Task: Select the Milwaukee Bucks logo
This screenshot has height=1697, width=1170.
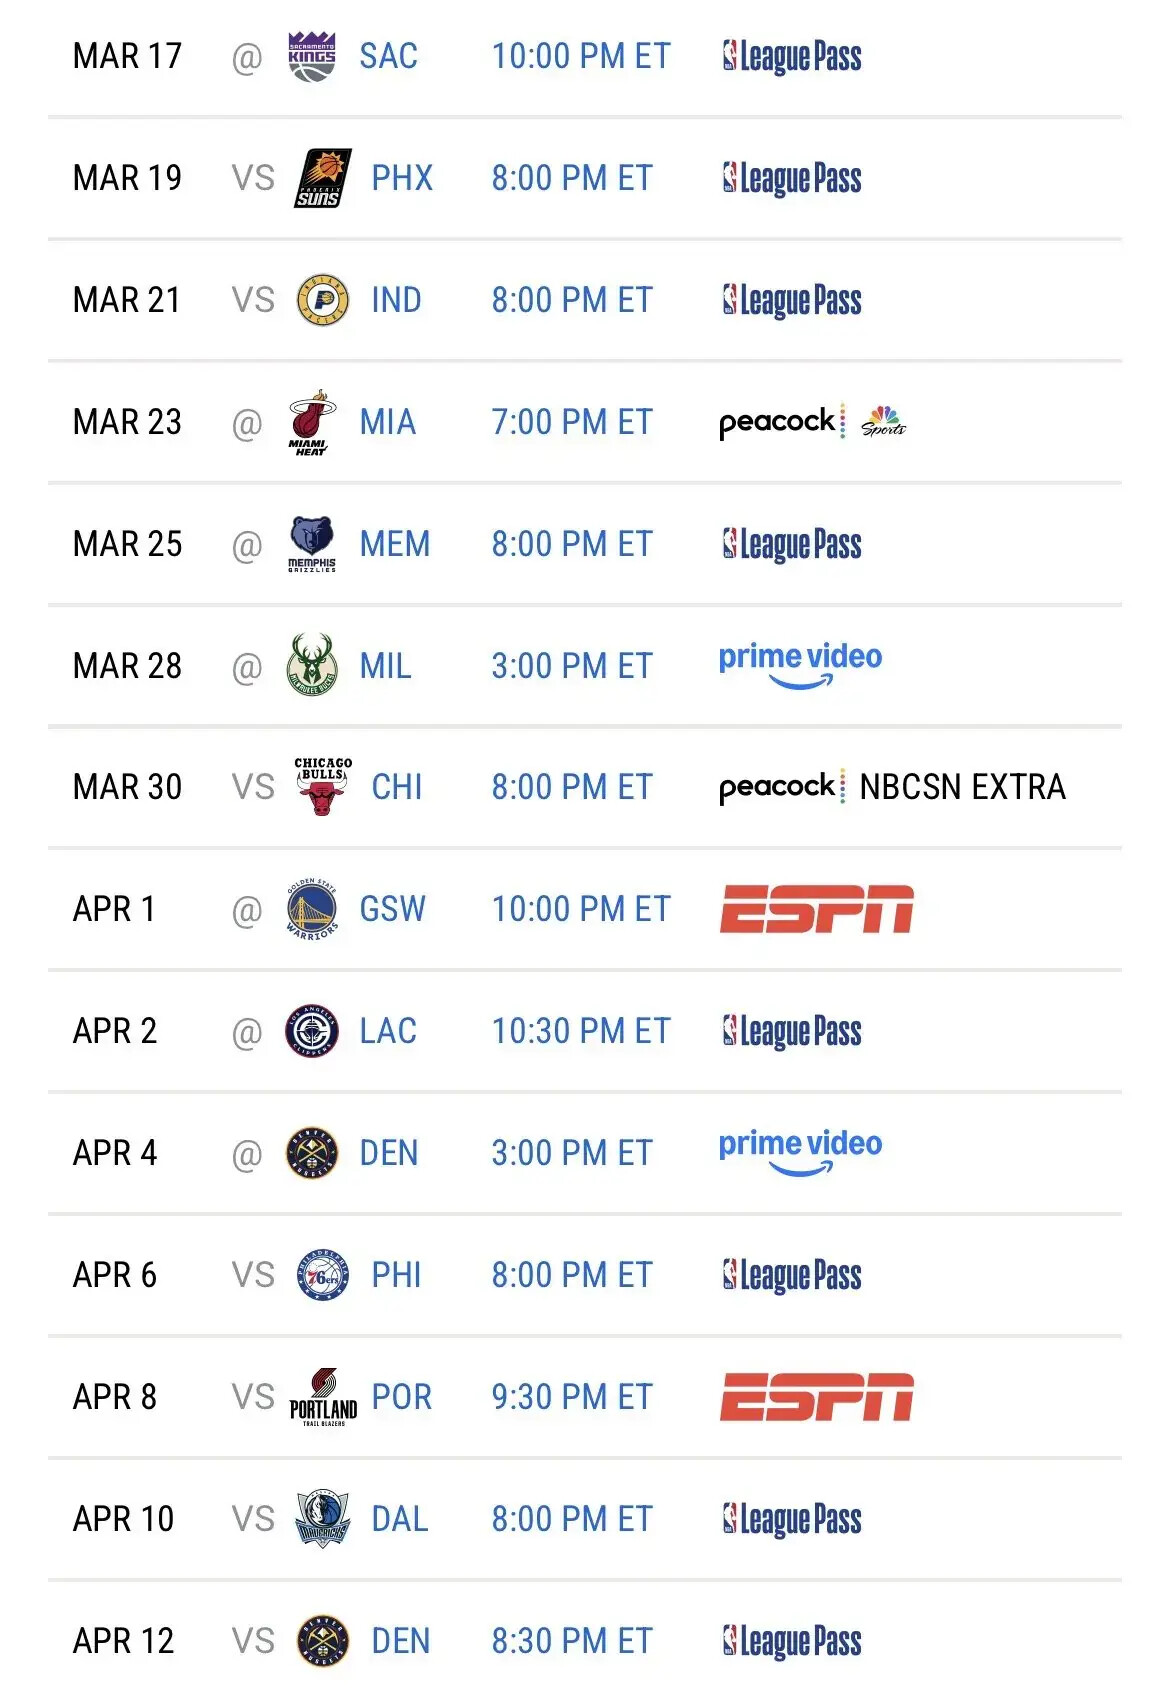Action: [311, 665]
